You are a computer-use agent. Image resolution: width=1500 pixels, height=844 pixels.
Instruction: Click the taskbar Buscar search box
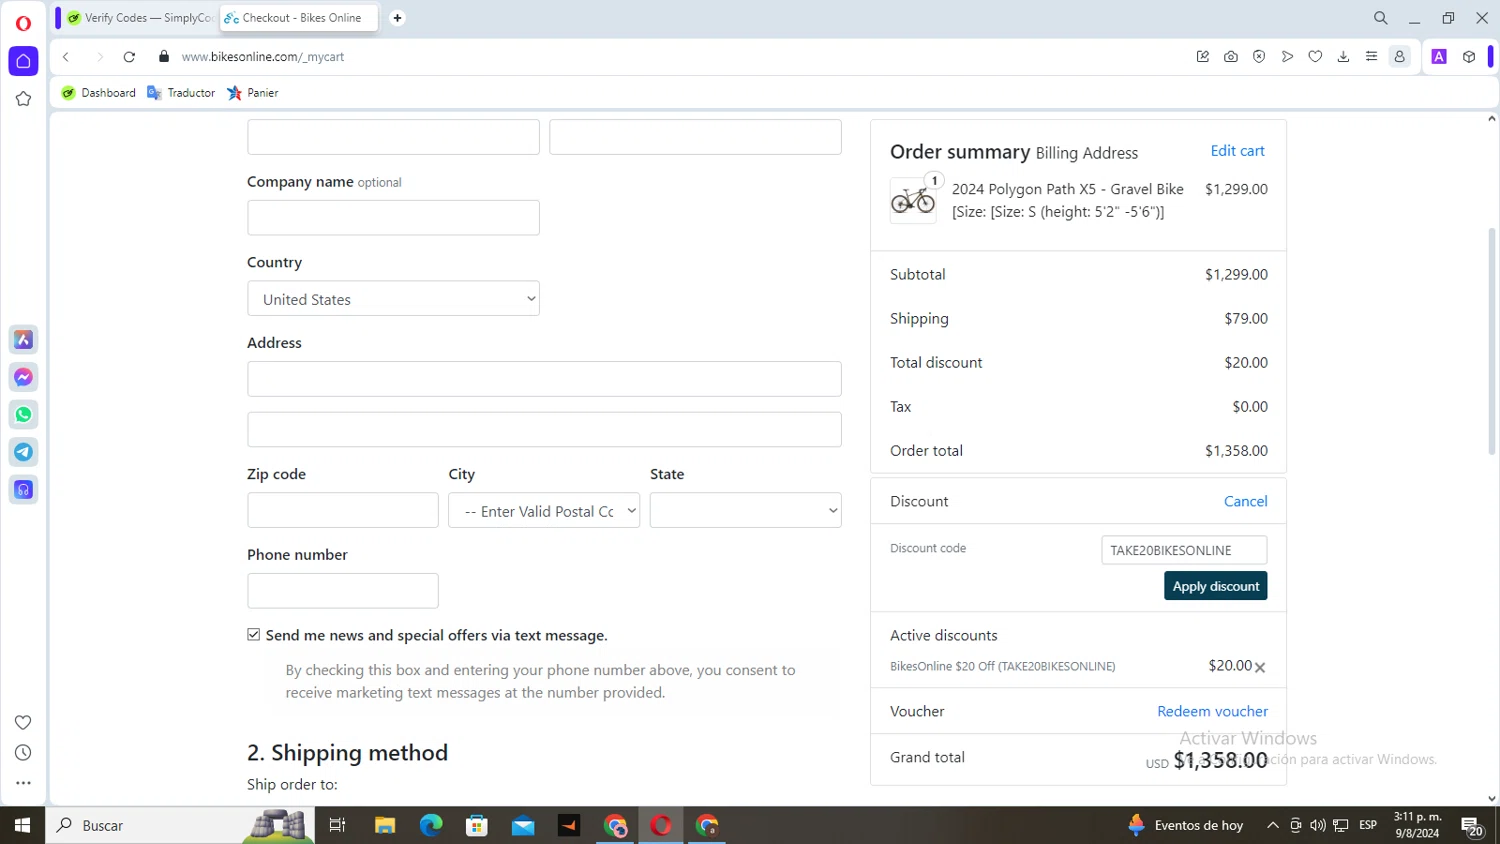(180, 825)
